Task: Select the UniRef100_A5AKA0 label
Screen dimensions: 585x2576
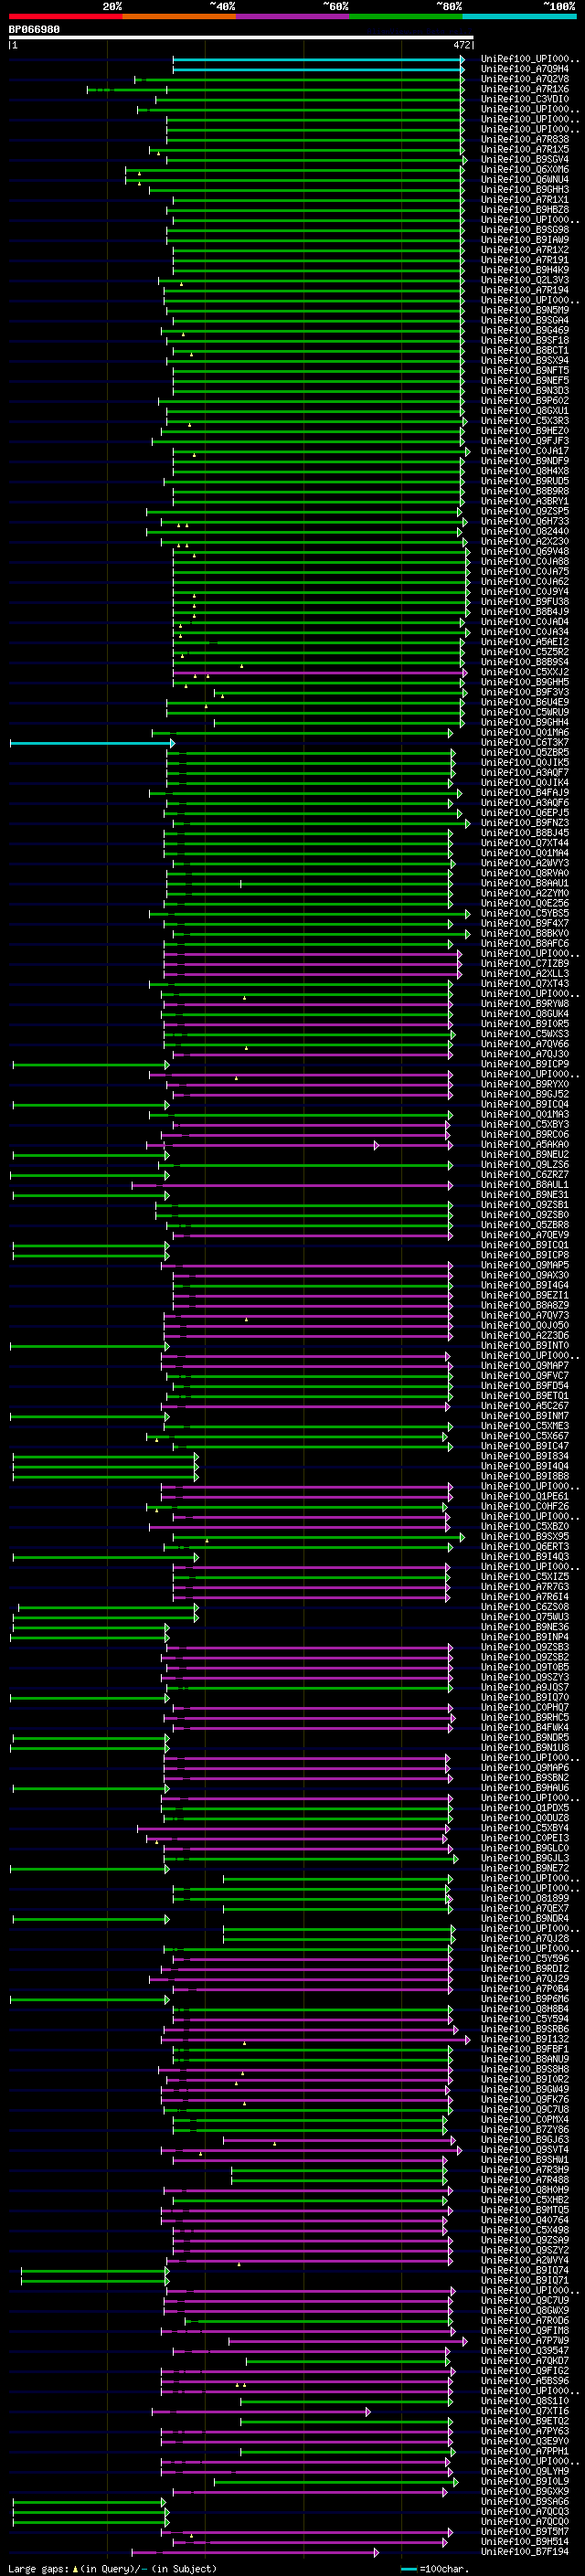Action: pyautogui.click(x=525, y=1145)
